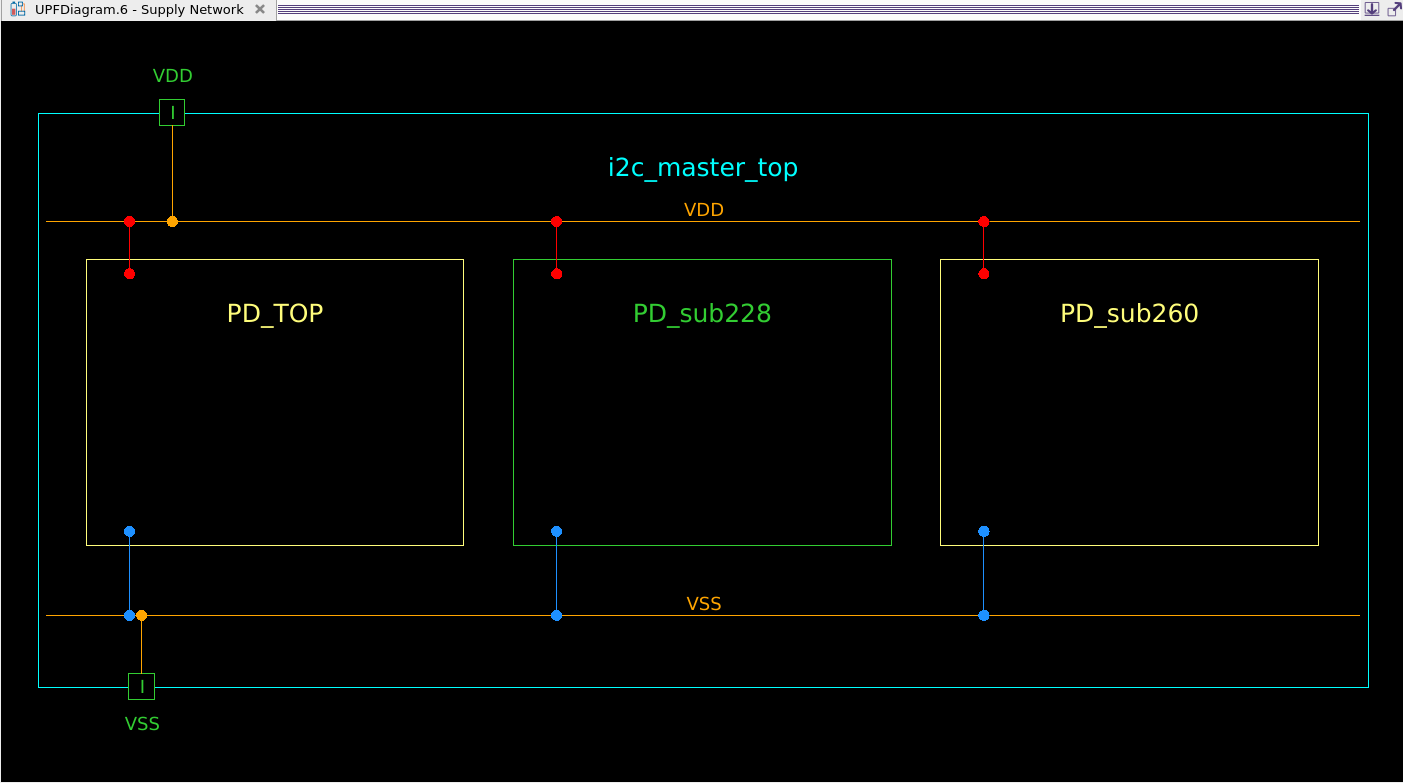Screen dimensions: 1403x783
Task: Click the i2c_master_top design title
Action: [x=703, y=168]
